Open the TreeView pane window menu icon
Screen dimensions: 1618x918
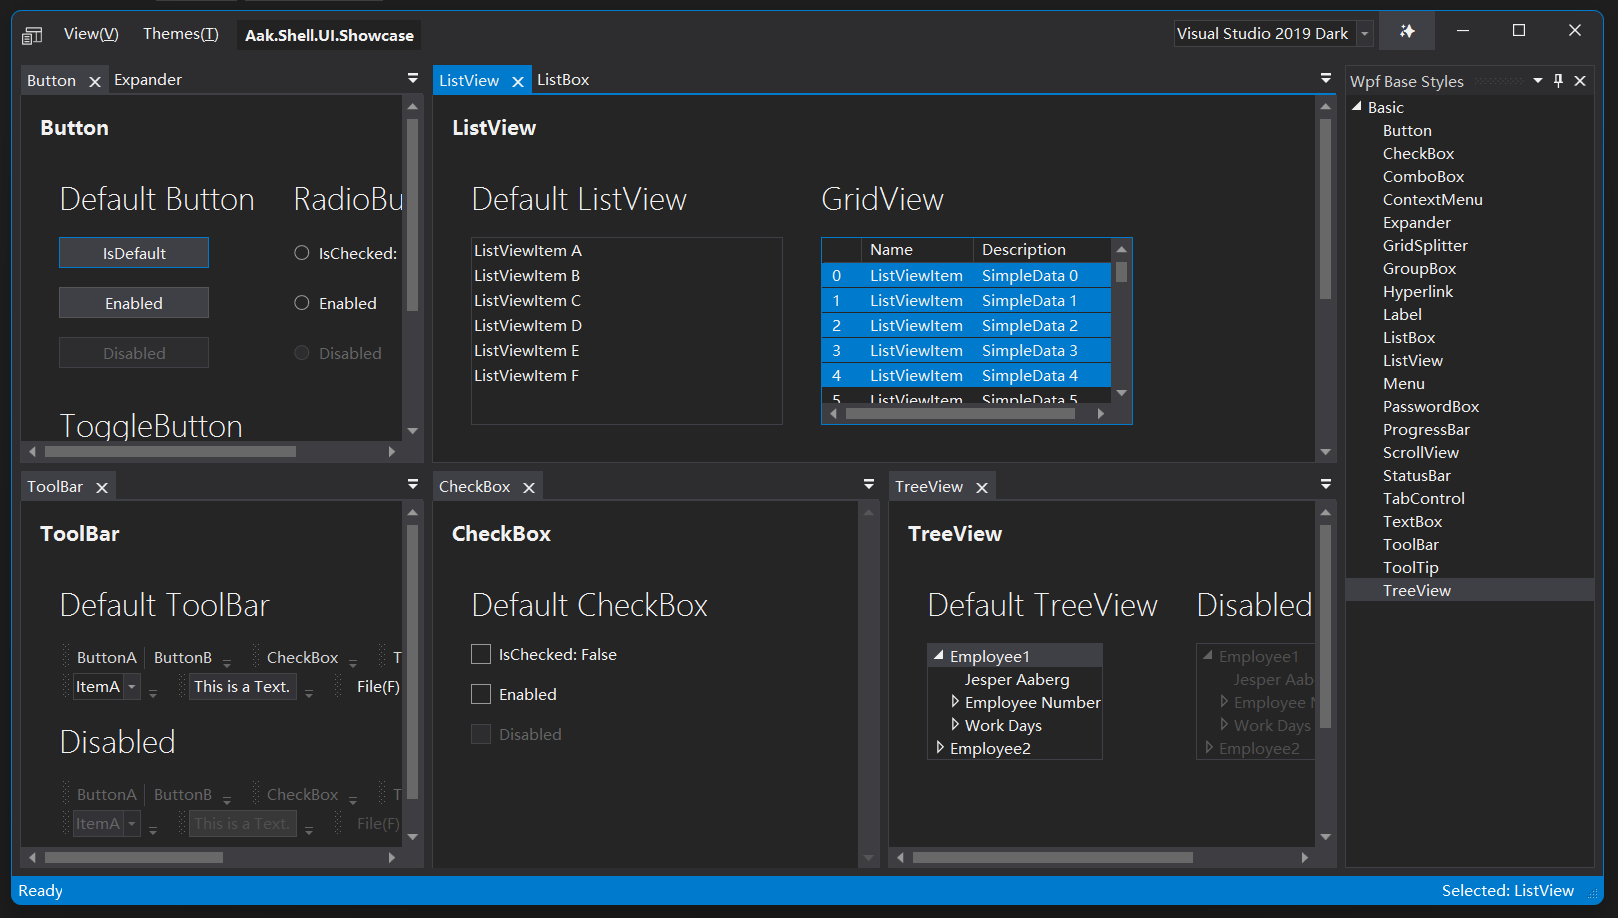pyautogui.click(x=1325, y=483)
